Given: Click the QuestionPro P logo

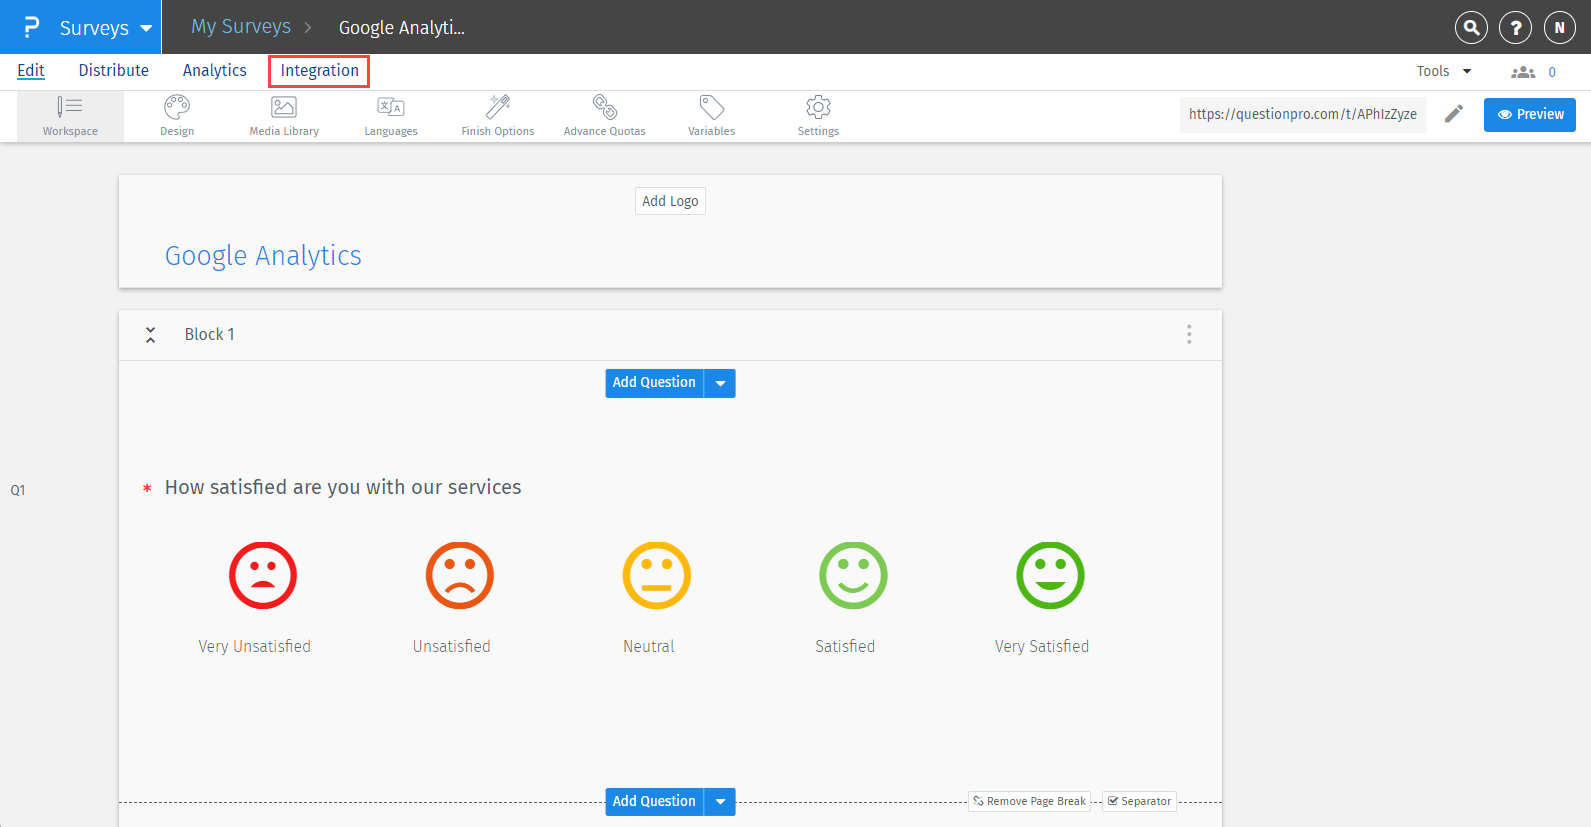Looking at the screenshot, I should click(x=31, y=27).
